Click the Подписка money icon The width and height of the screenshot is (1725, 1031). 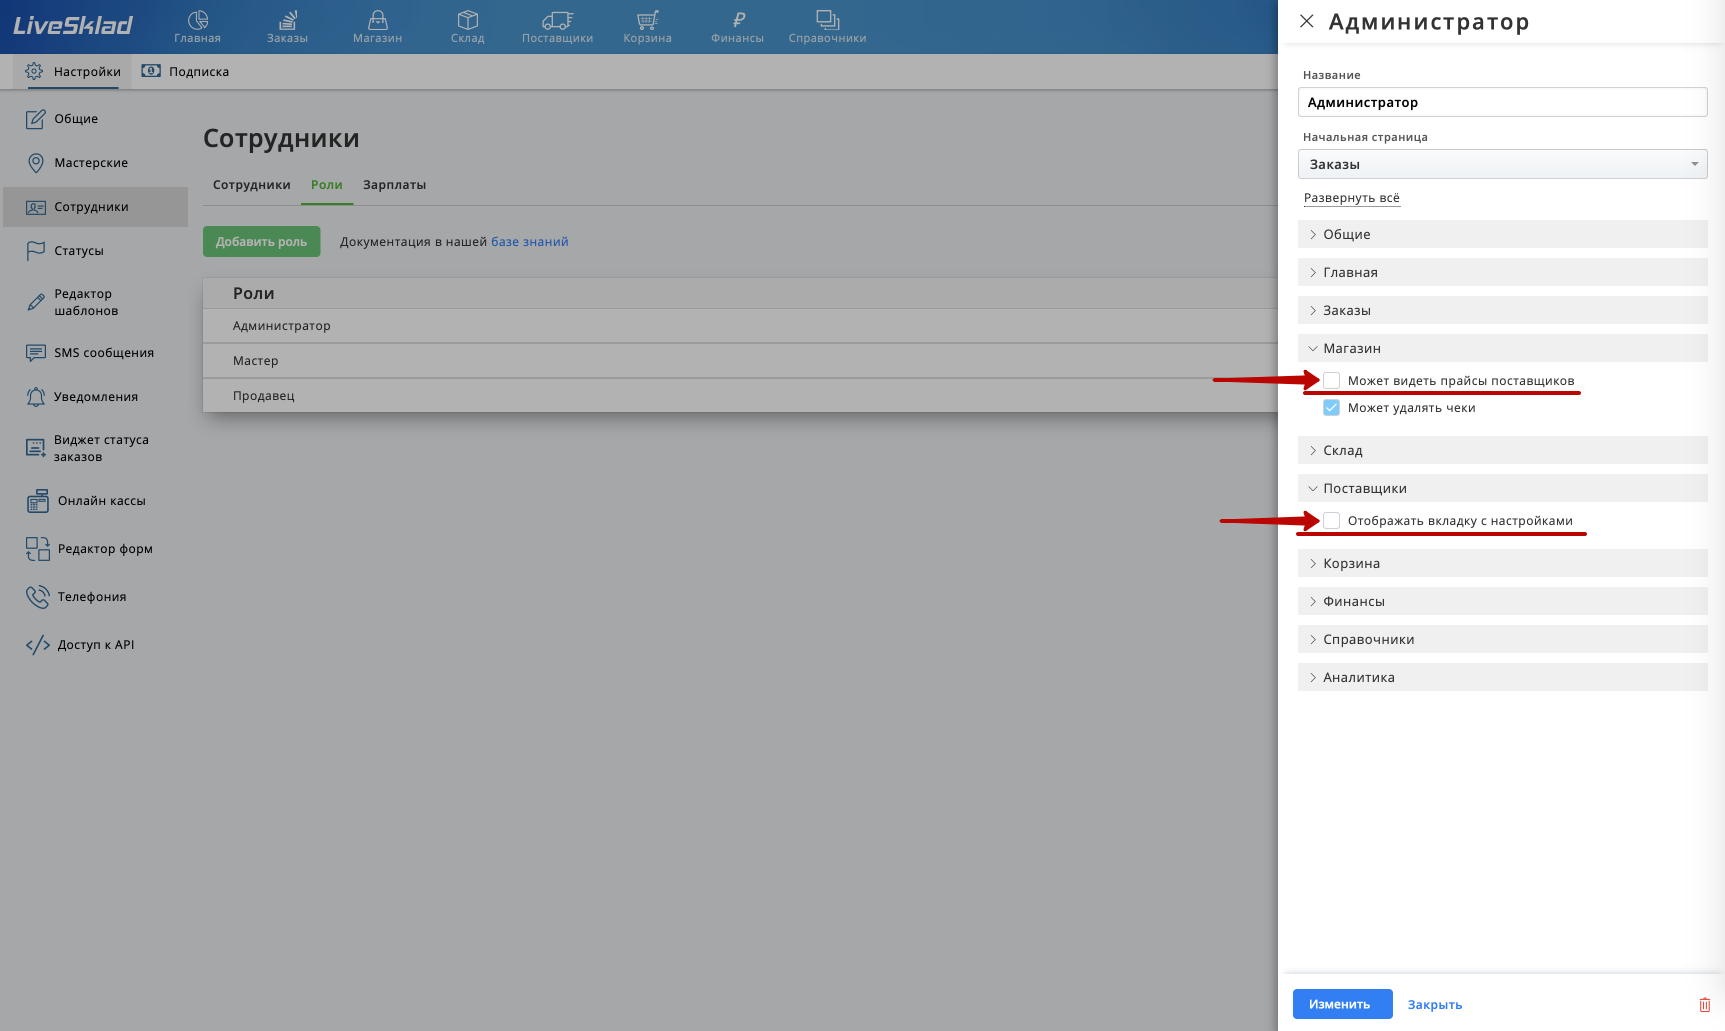(x=151, y=71)
